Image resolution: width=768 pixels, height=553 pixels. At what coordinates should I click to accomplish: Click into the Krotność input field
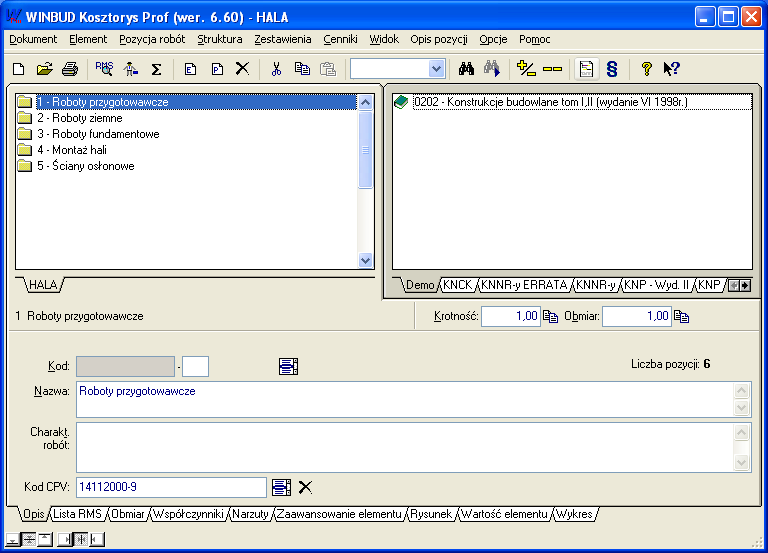[511, 316]
